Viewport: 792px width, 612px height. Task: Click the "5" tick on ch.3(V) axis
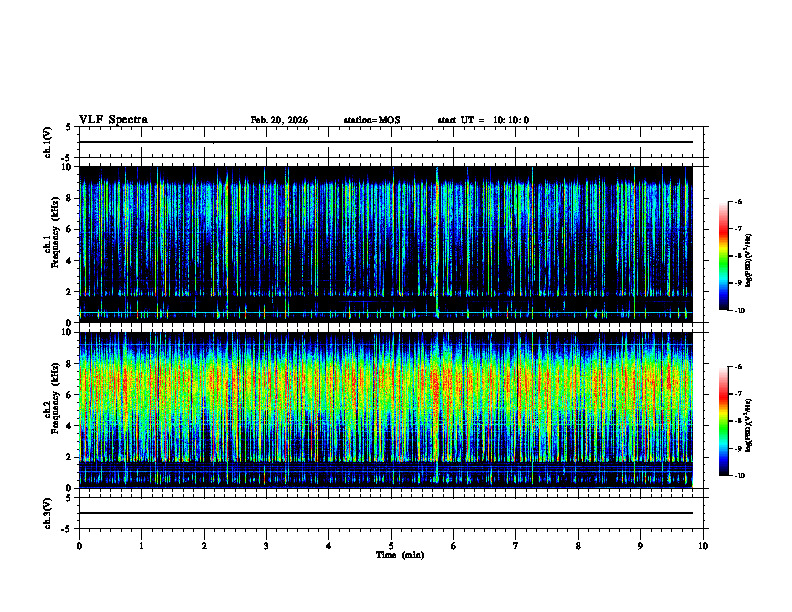[x=69, y=498]
